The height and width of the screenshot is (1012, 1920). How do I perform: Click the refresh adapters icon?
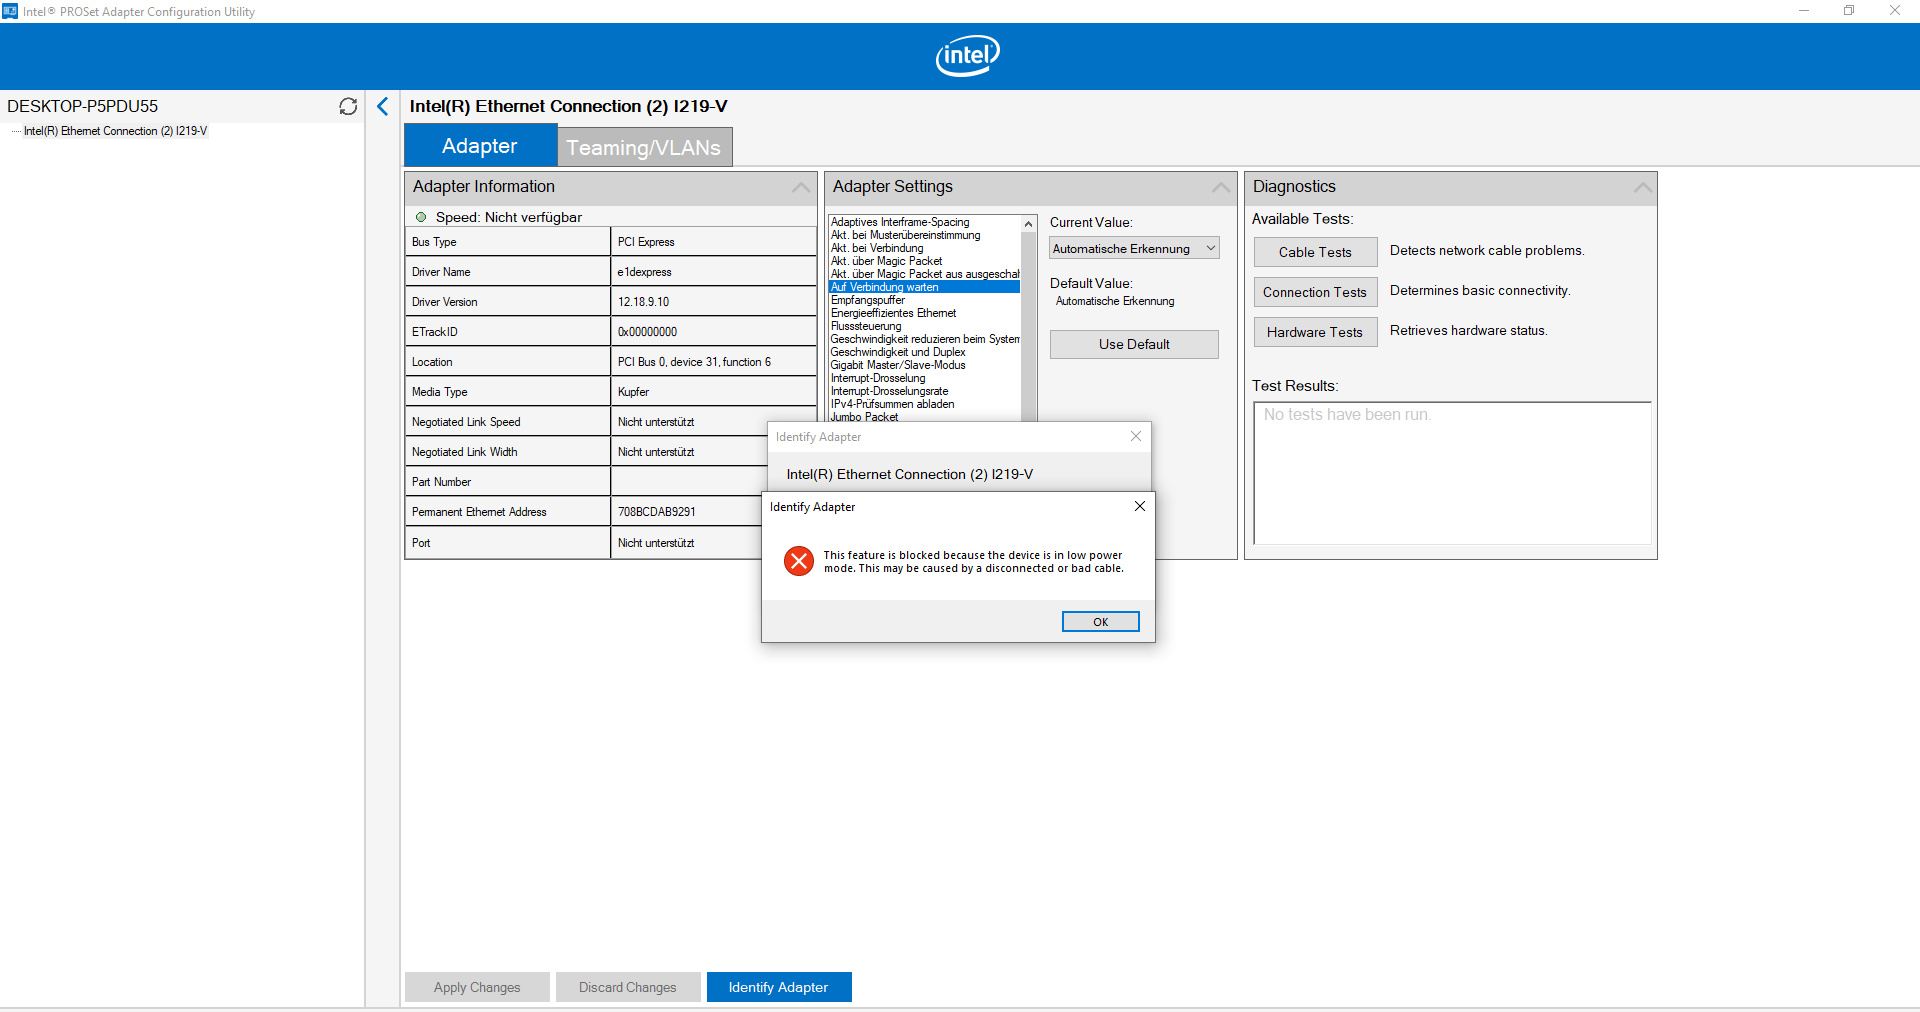click(348, 106)
